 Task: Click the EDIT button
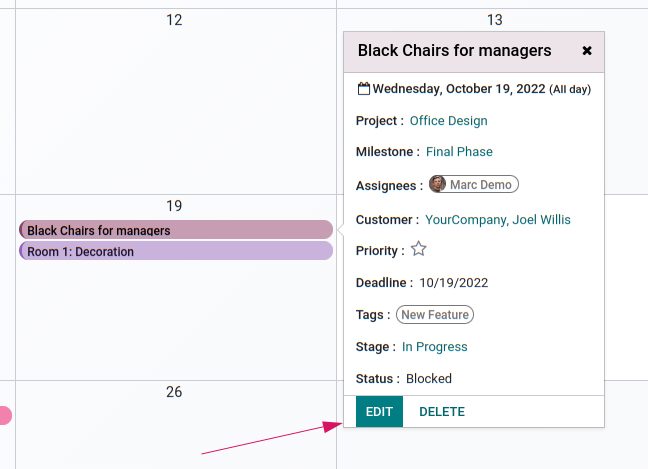point(379,412)
